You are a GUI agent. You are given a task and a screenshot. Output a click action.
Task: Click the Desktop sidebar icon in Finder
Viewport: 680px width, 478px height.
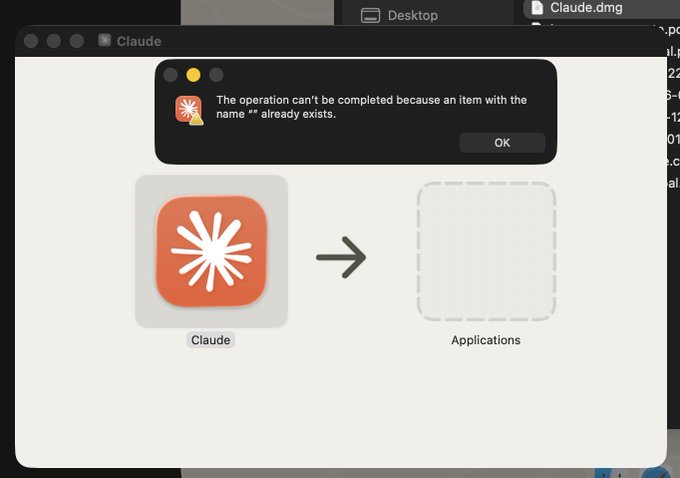[x=370, y=16]
